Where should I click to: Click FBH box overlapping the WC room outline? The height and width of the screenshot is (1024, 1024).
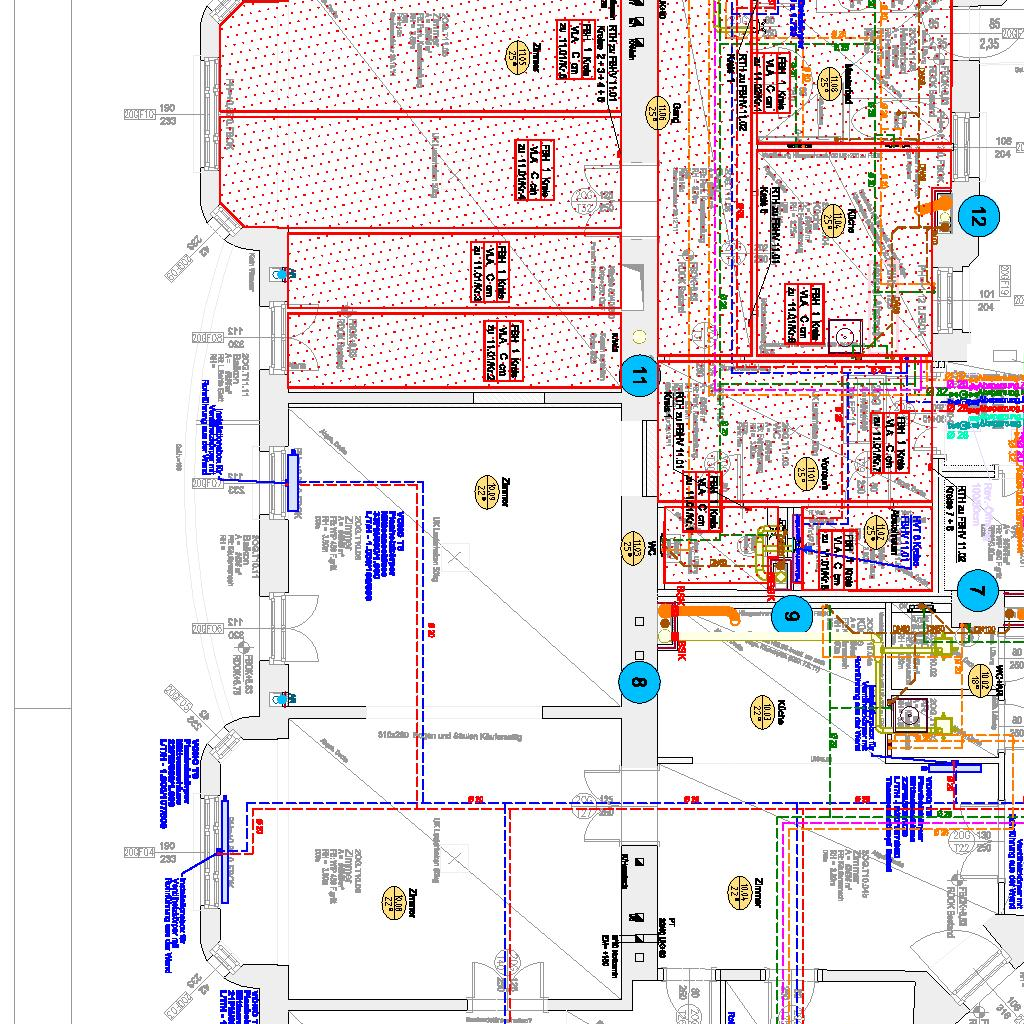click(x=702, y=502)
